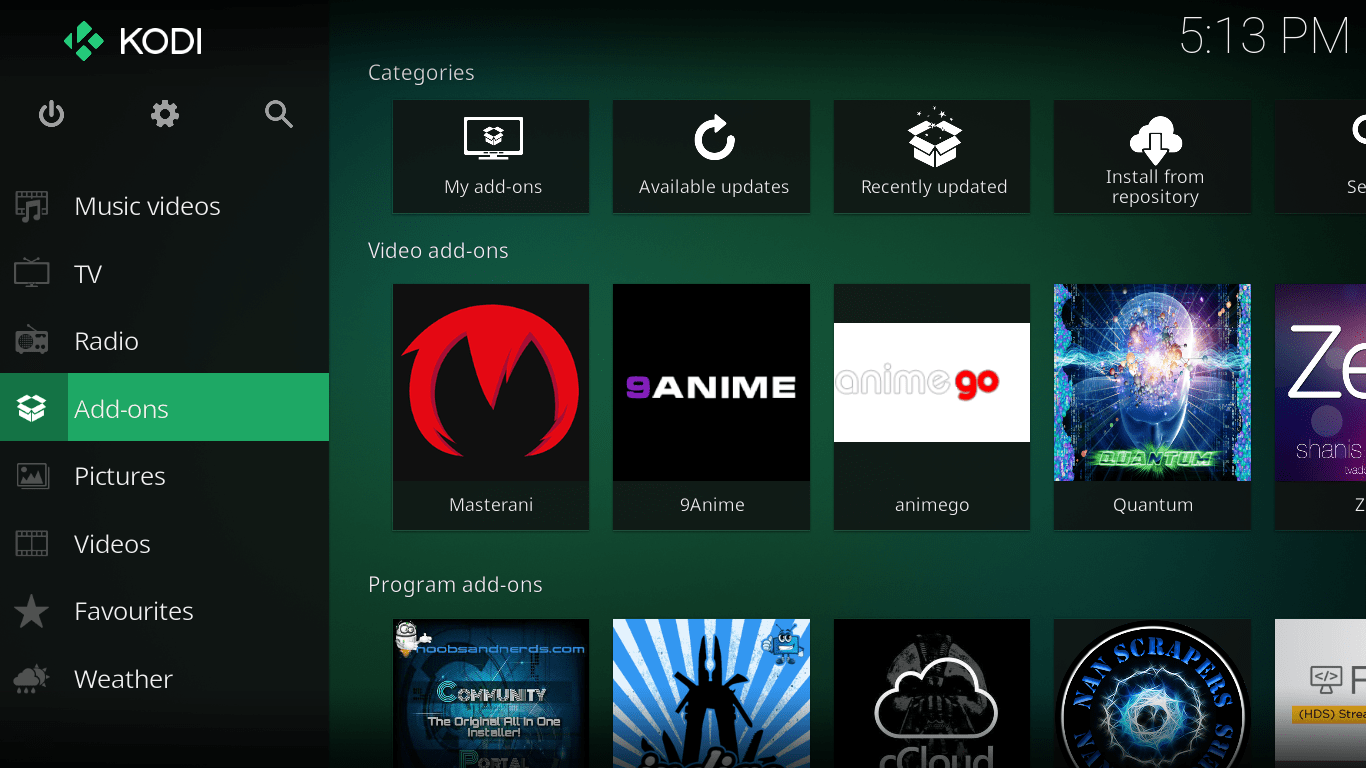Open the Pictures menu label

tap(120, 476)
